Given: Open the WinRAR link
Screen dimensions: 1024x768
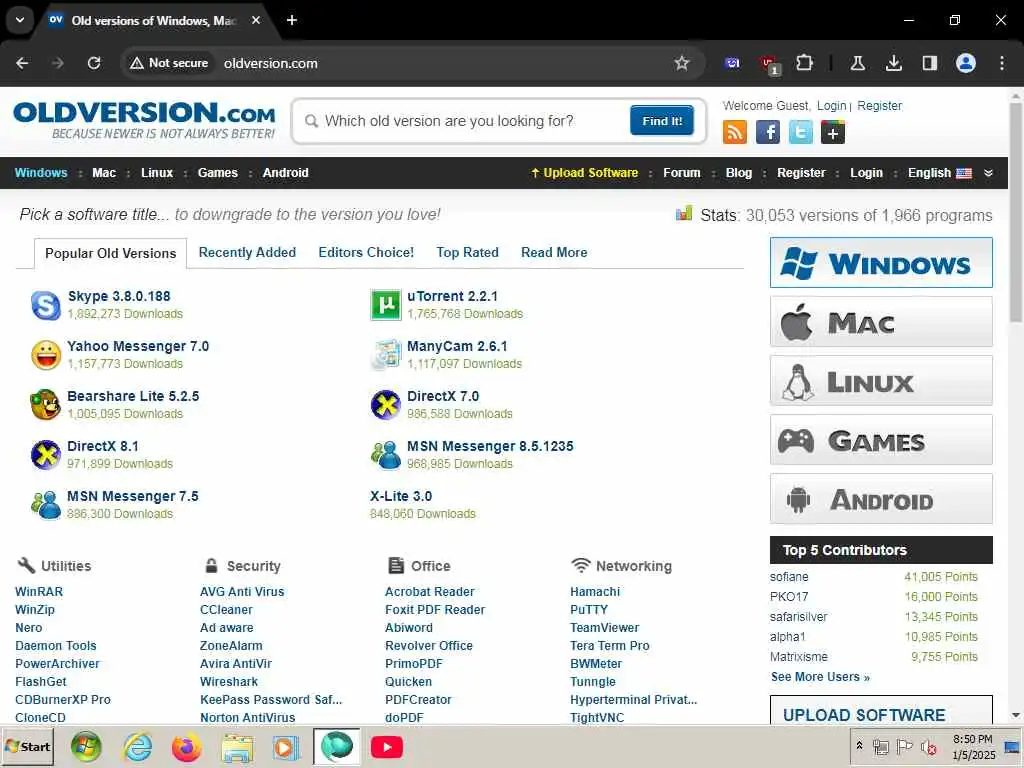Looking at the screenshot, I should 39,592.
